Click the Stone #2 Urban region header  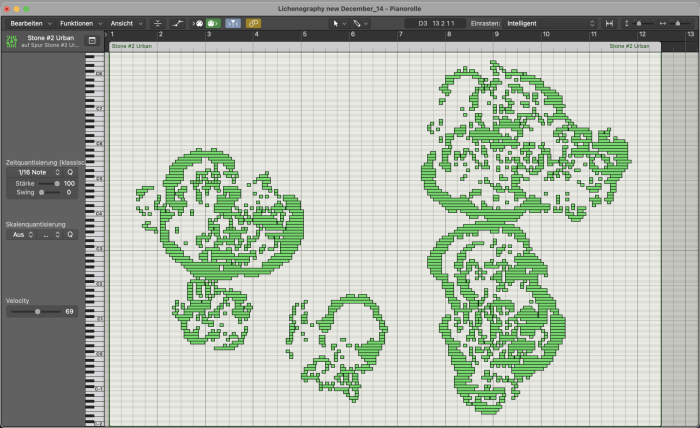pos(385,46)
